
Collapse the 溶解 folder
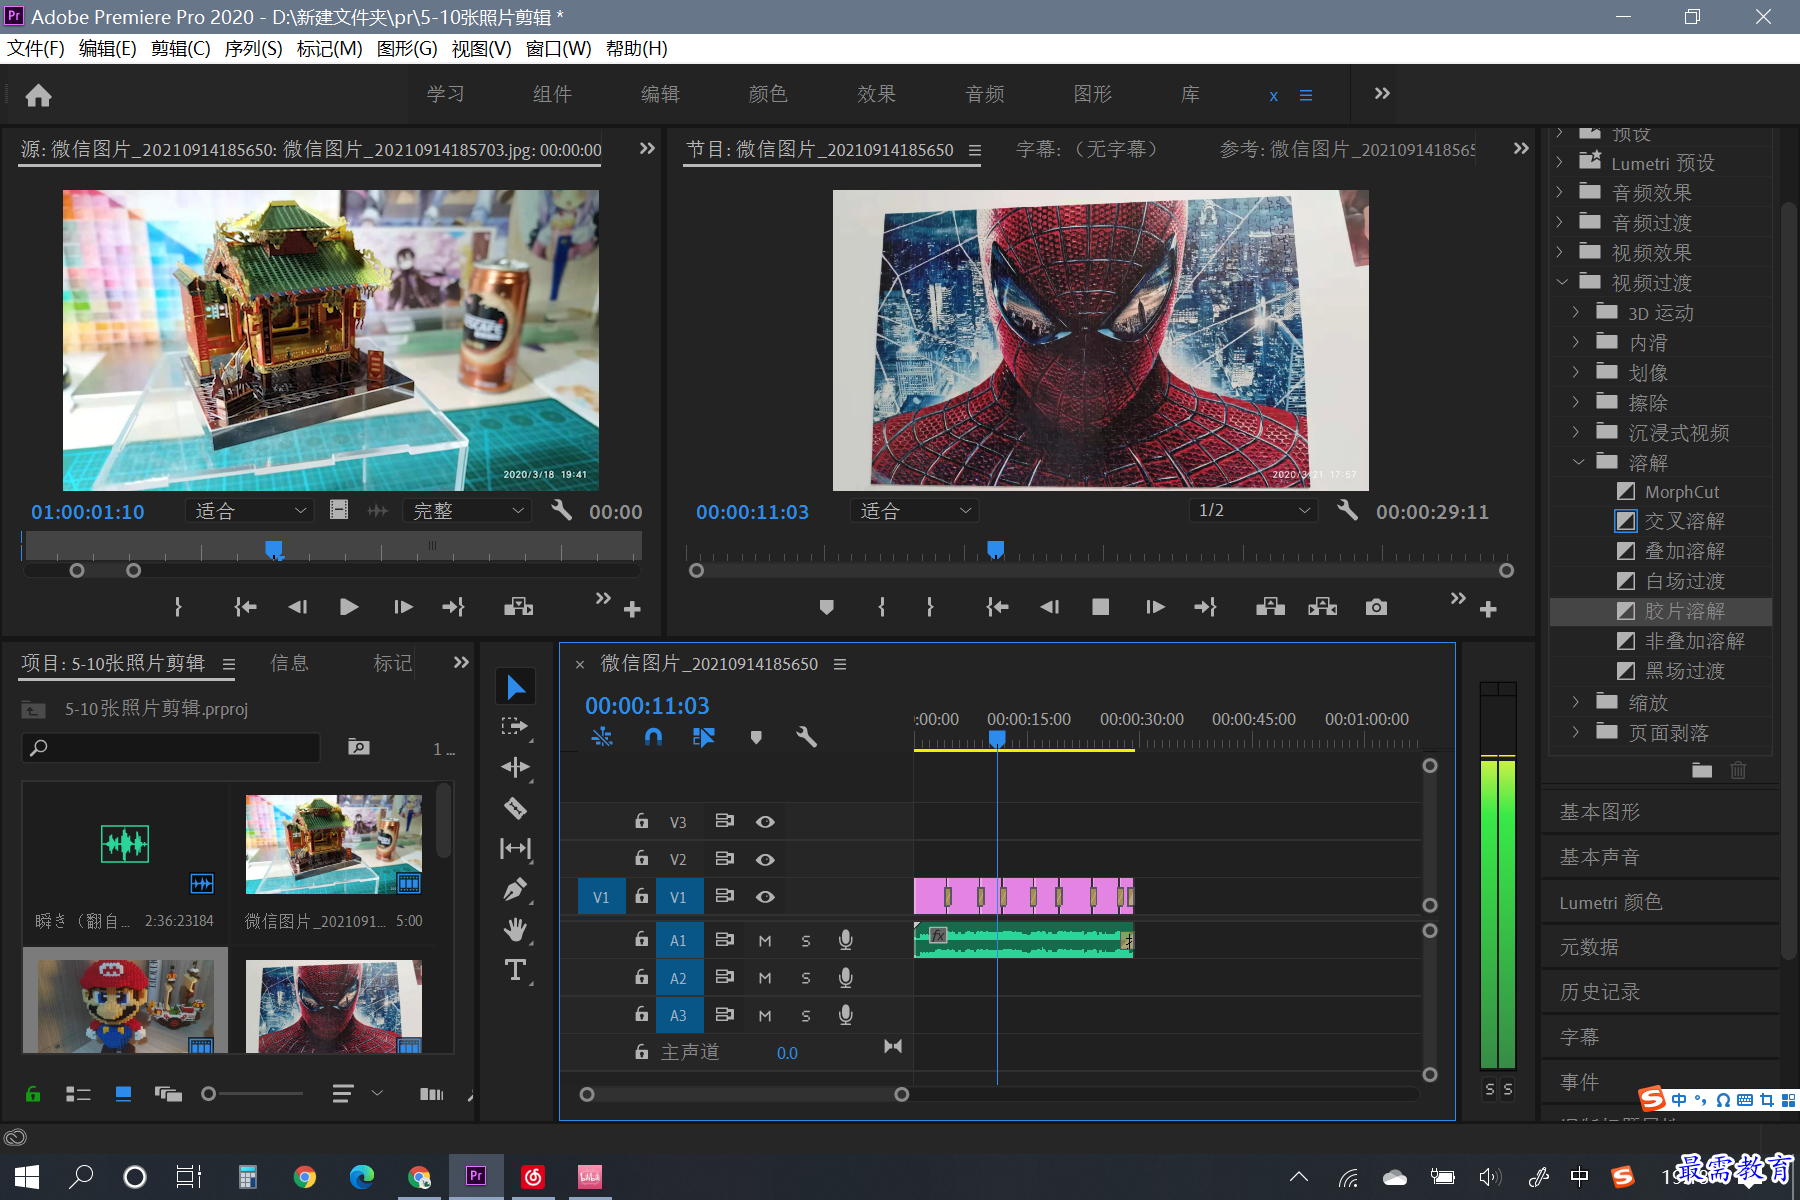click(1578, 462)
